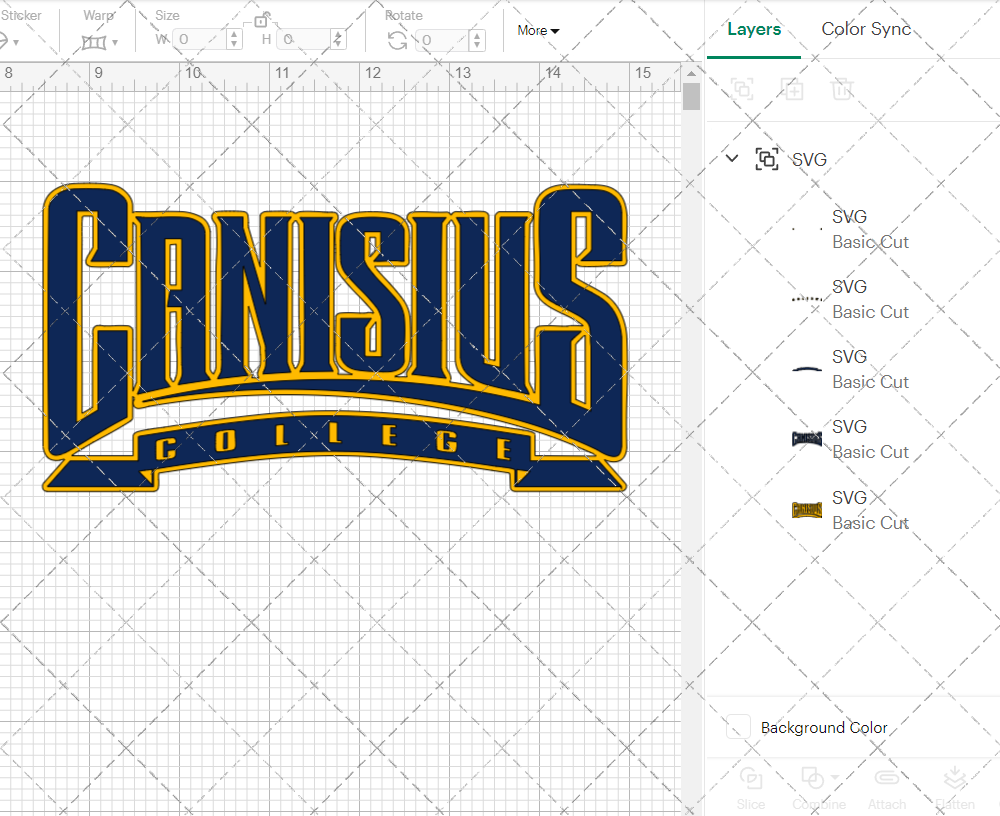
Task: Select the Flatten tool icon
Action: (955, 780)
